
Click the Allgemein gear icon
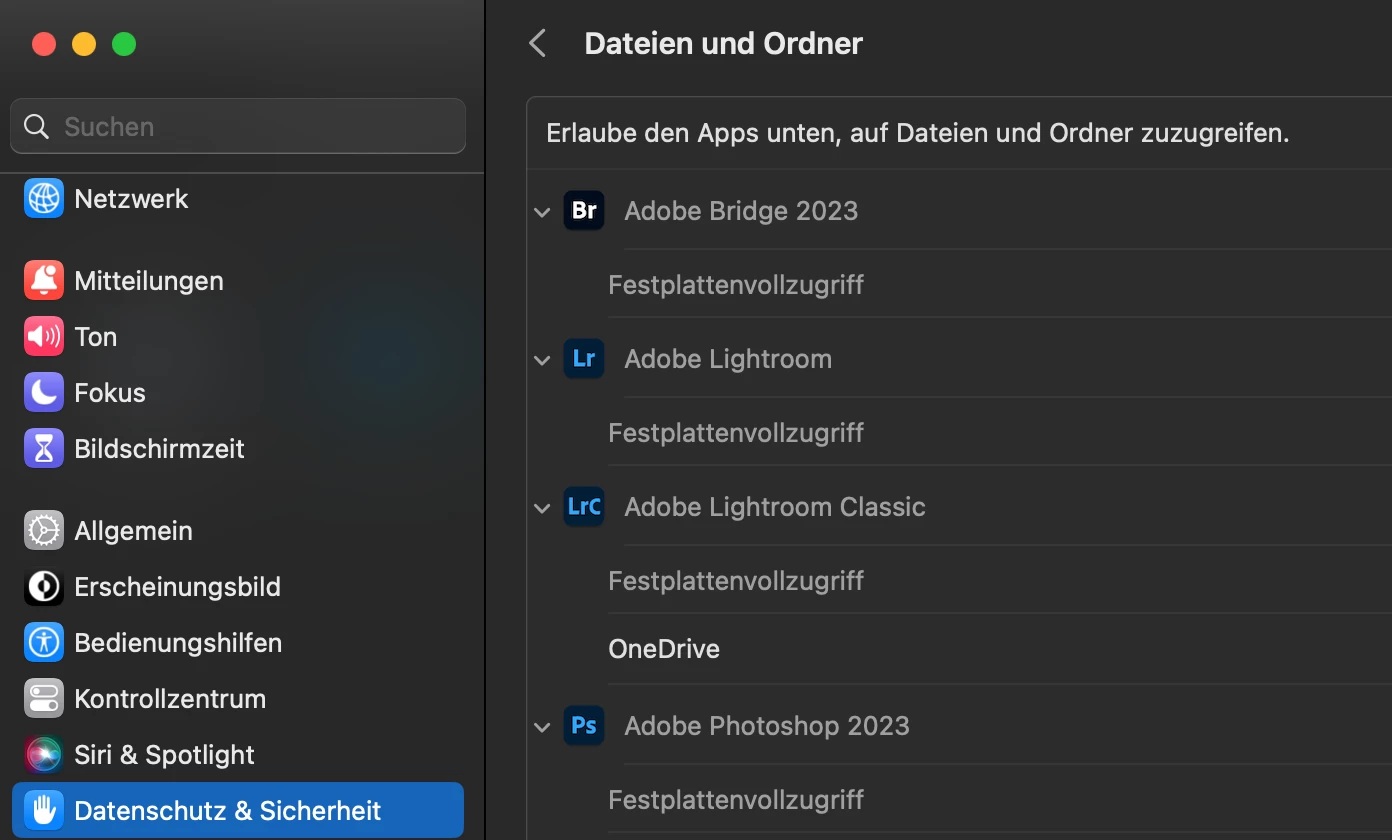(x=44, y=531)
